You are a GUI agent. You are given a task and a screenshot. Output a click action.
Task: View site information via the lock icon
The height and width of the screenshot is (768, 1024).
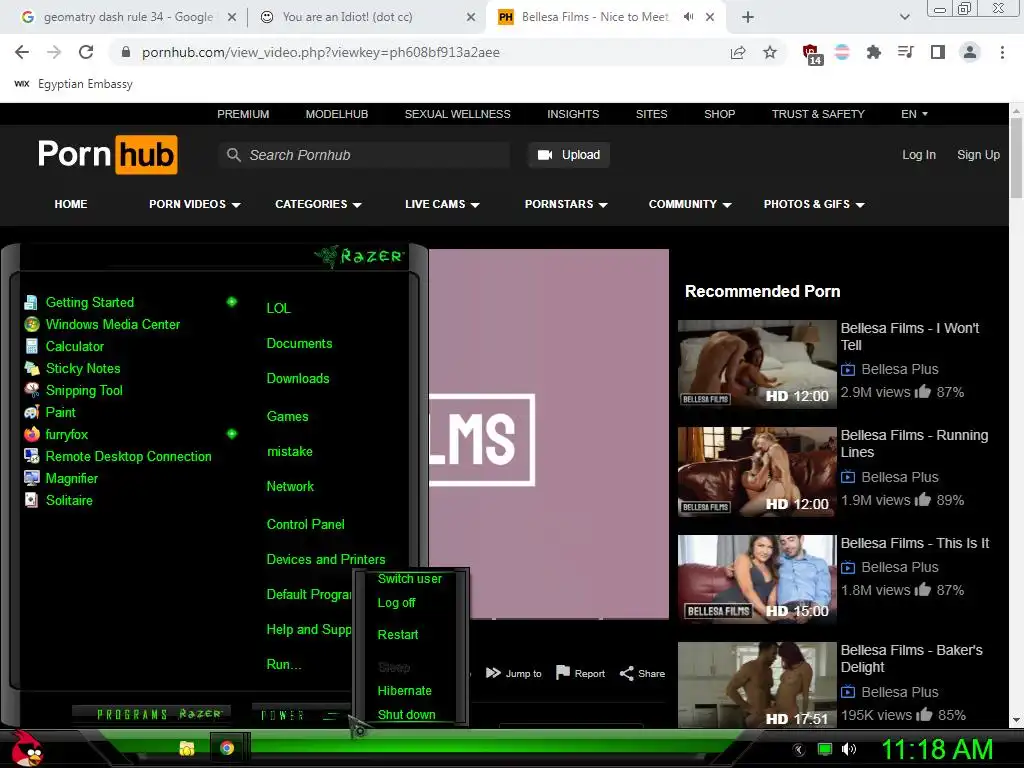tap(126, 52)
